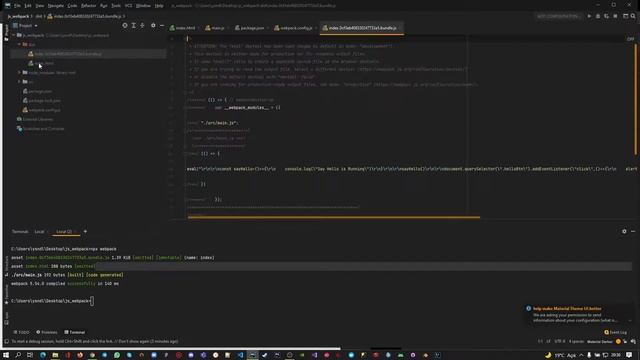Screen dimensions: 640x360
Task: Hide the terminal panel with minus icon
Action: tap(633, 231)
